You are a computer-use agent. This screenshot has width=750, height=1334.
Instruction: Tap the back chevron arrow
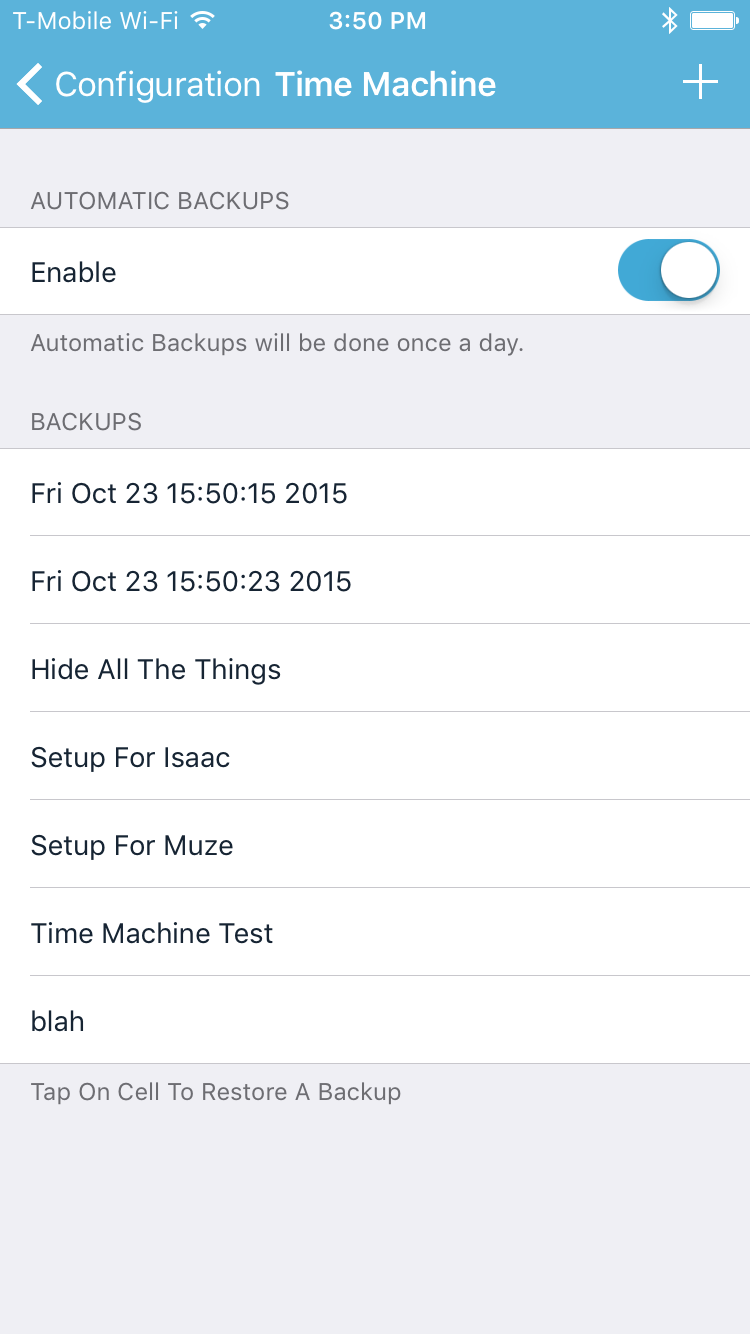pos(31,84)
